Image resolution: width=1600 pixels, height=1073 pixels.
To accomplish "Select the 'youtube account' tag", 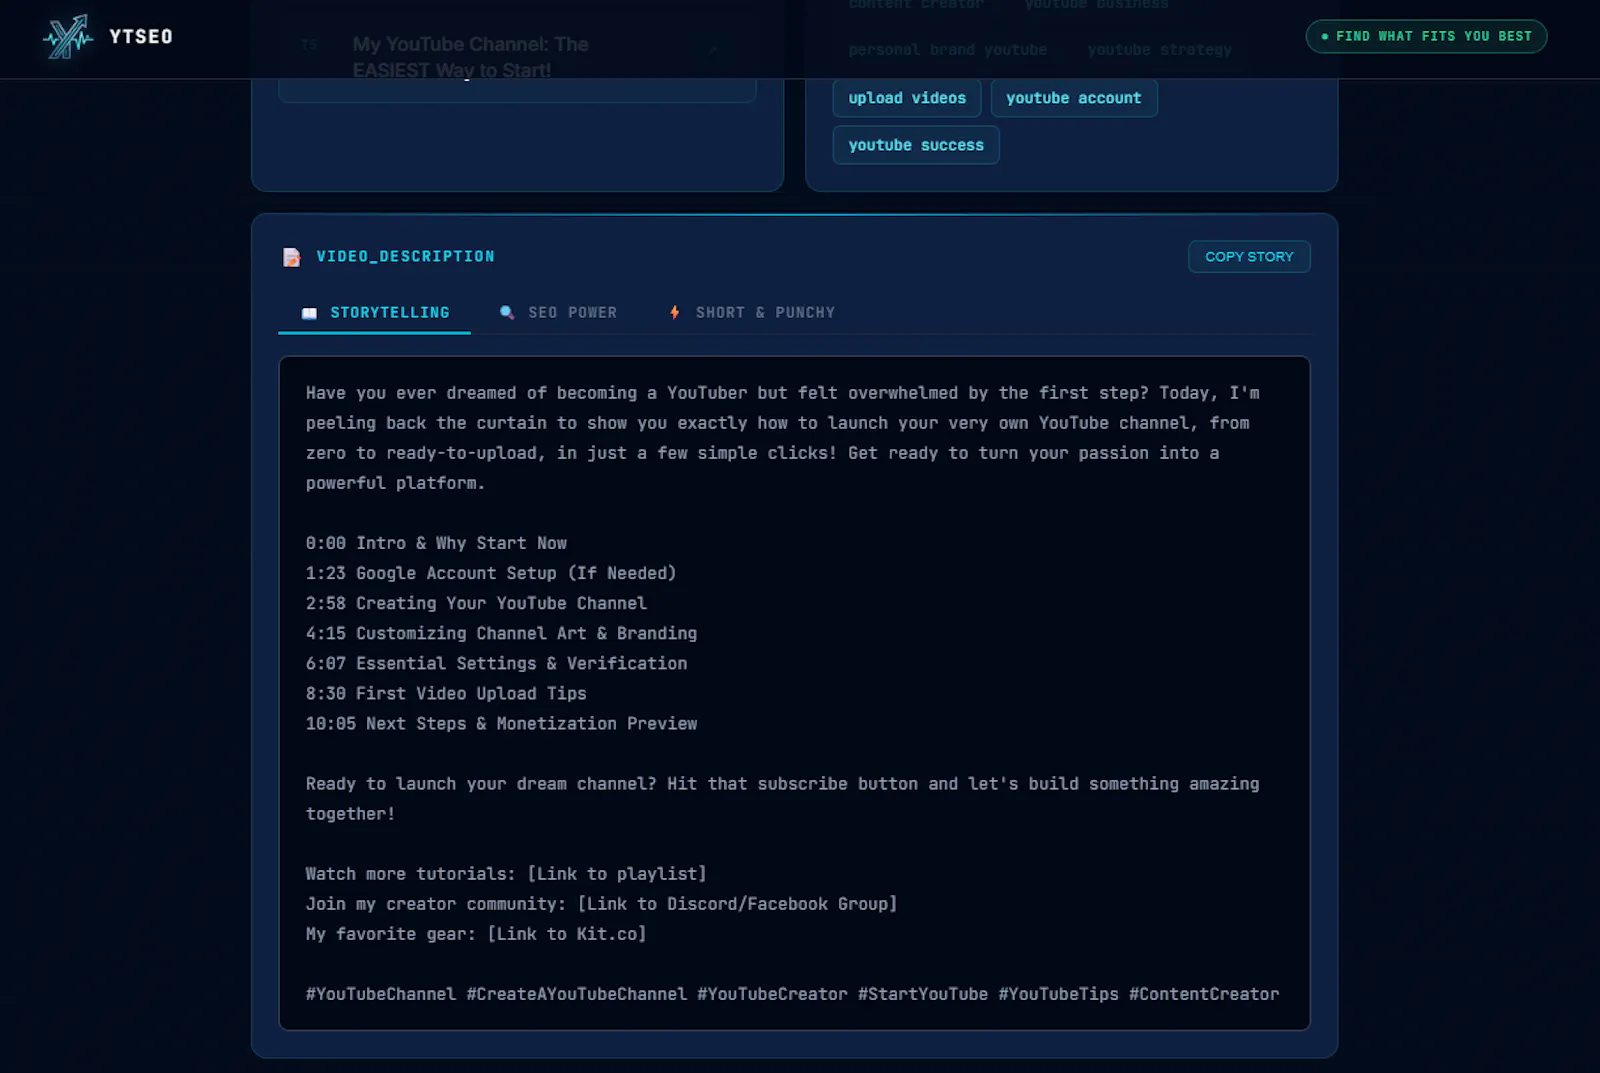I will click(1073, 98).
